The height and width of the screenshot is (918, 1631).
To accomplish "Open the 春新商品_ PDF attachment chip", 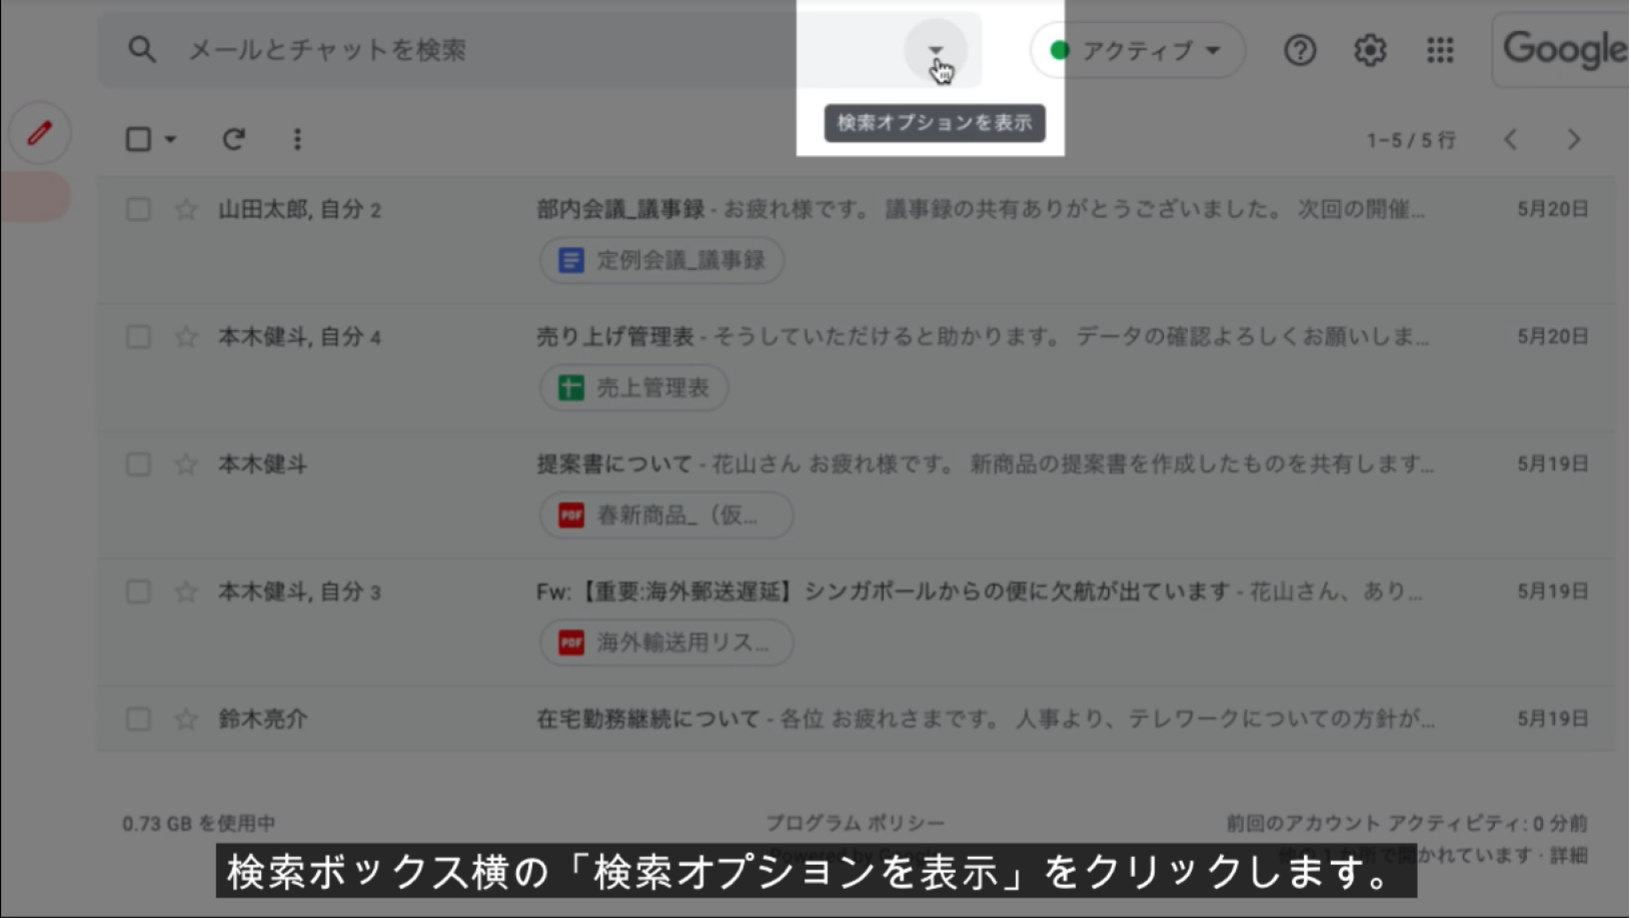I will pos(667,515).
